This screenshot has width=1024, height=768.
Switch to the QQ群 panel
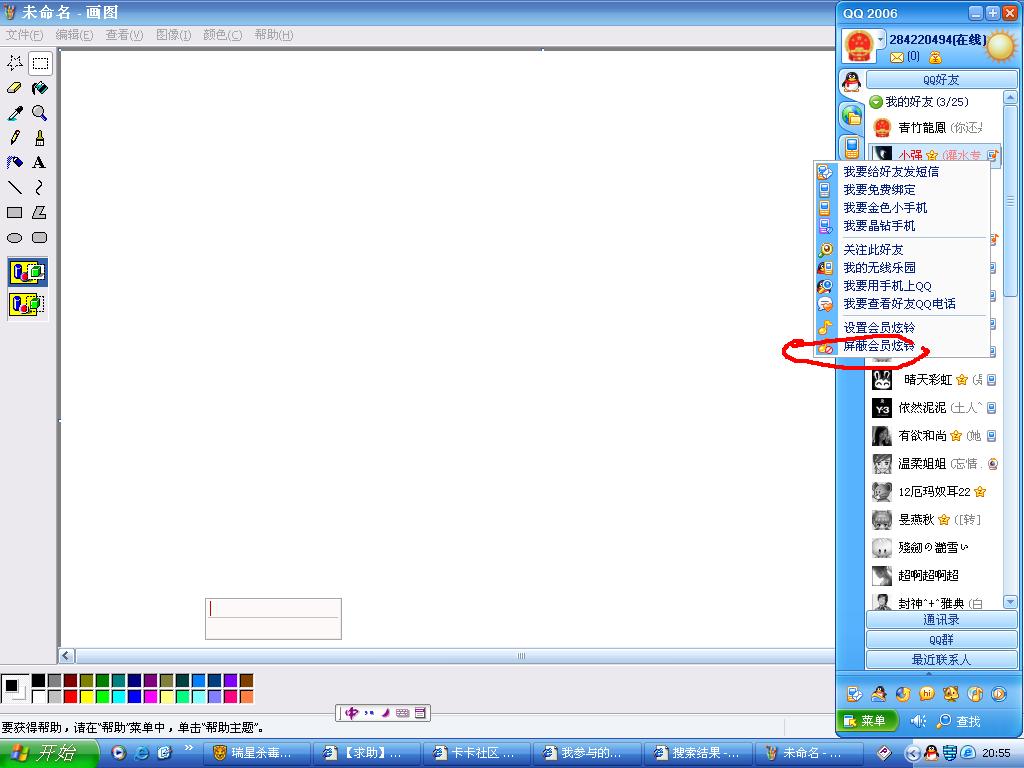pyautogui.click(x=941, y=640)
